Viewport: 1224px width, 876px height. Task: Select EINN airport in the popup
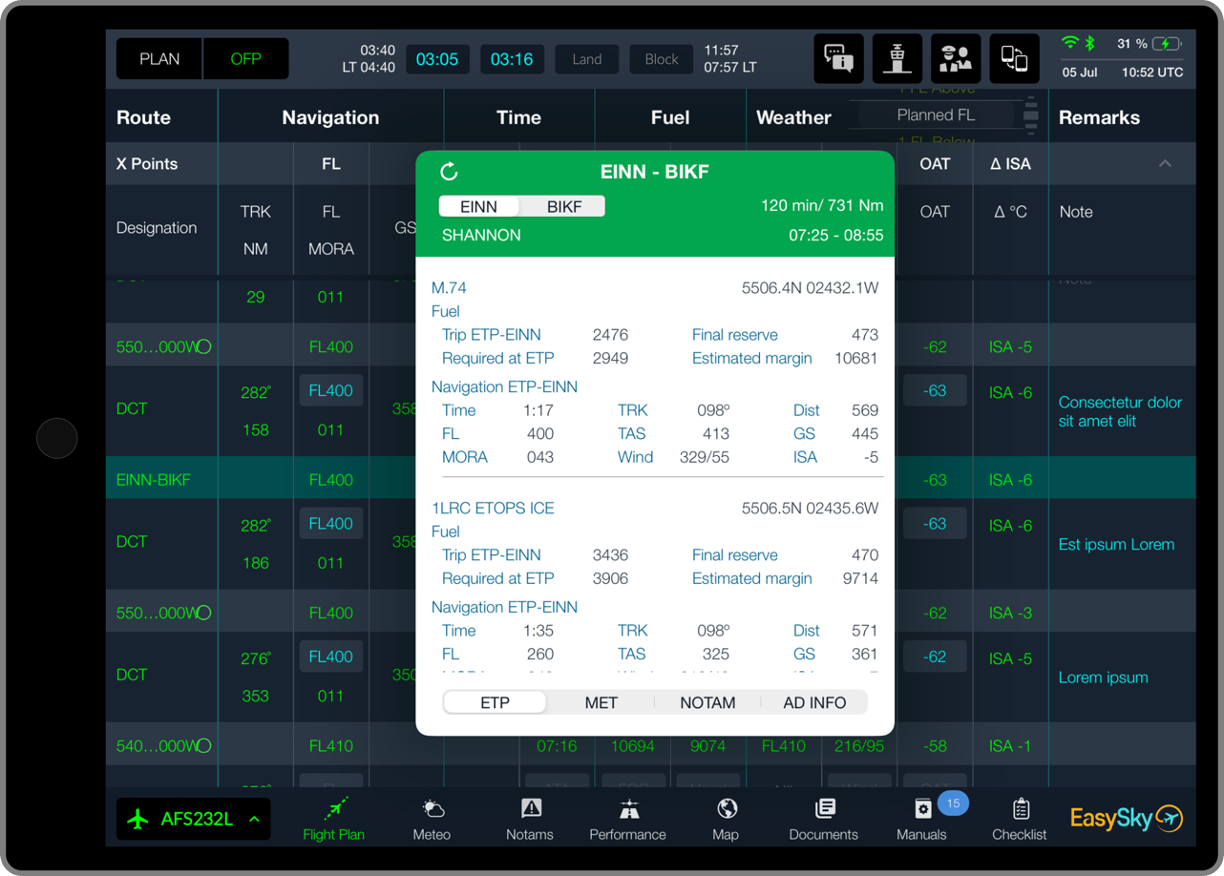click(479, 207)
